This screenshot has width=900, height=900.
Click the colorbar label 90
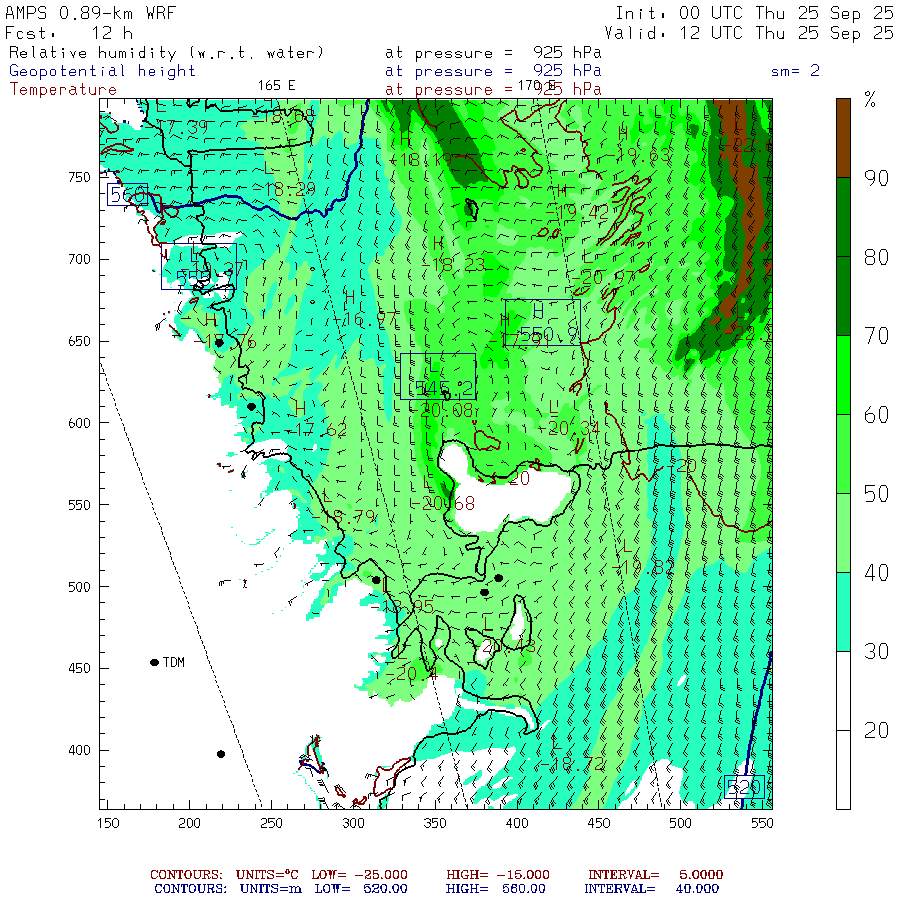pyautogui.click(x=876, y=178)
